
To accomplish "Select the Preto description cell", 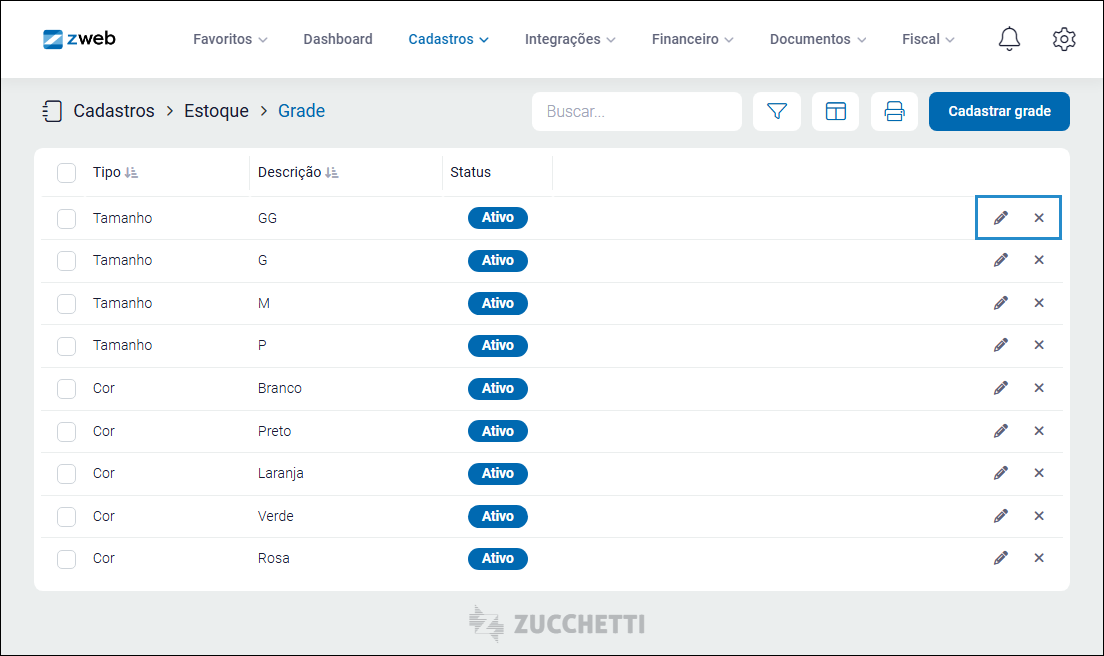I will point(274,431).
